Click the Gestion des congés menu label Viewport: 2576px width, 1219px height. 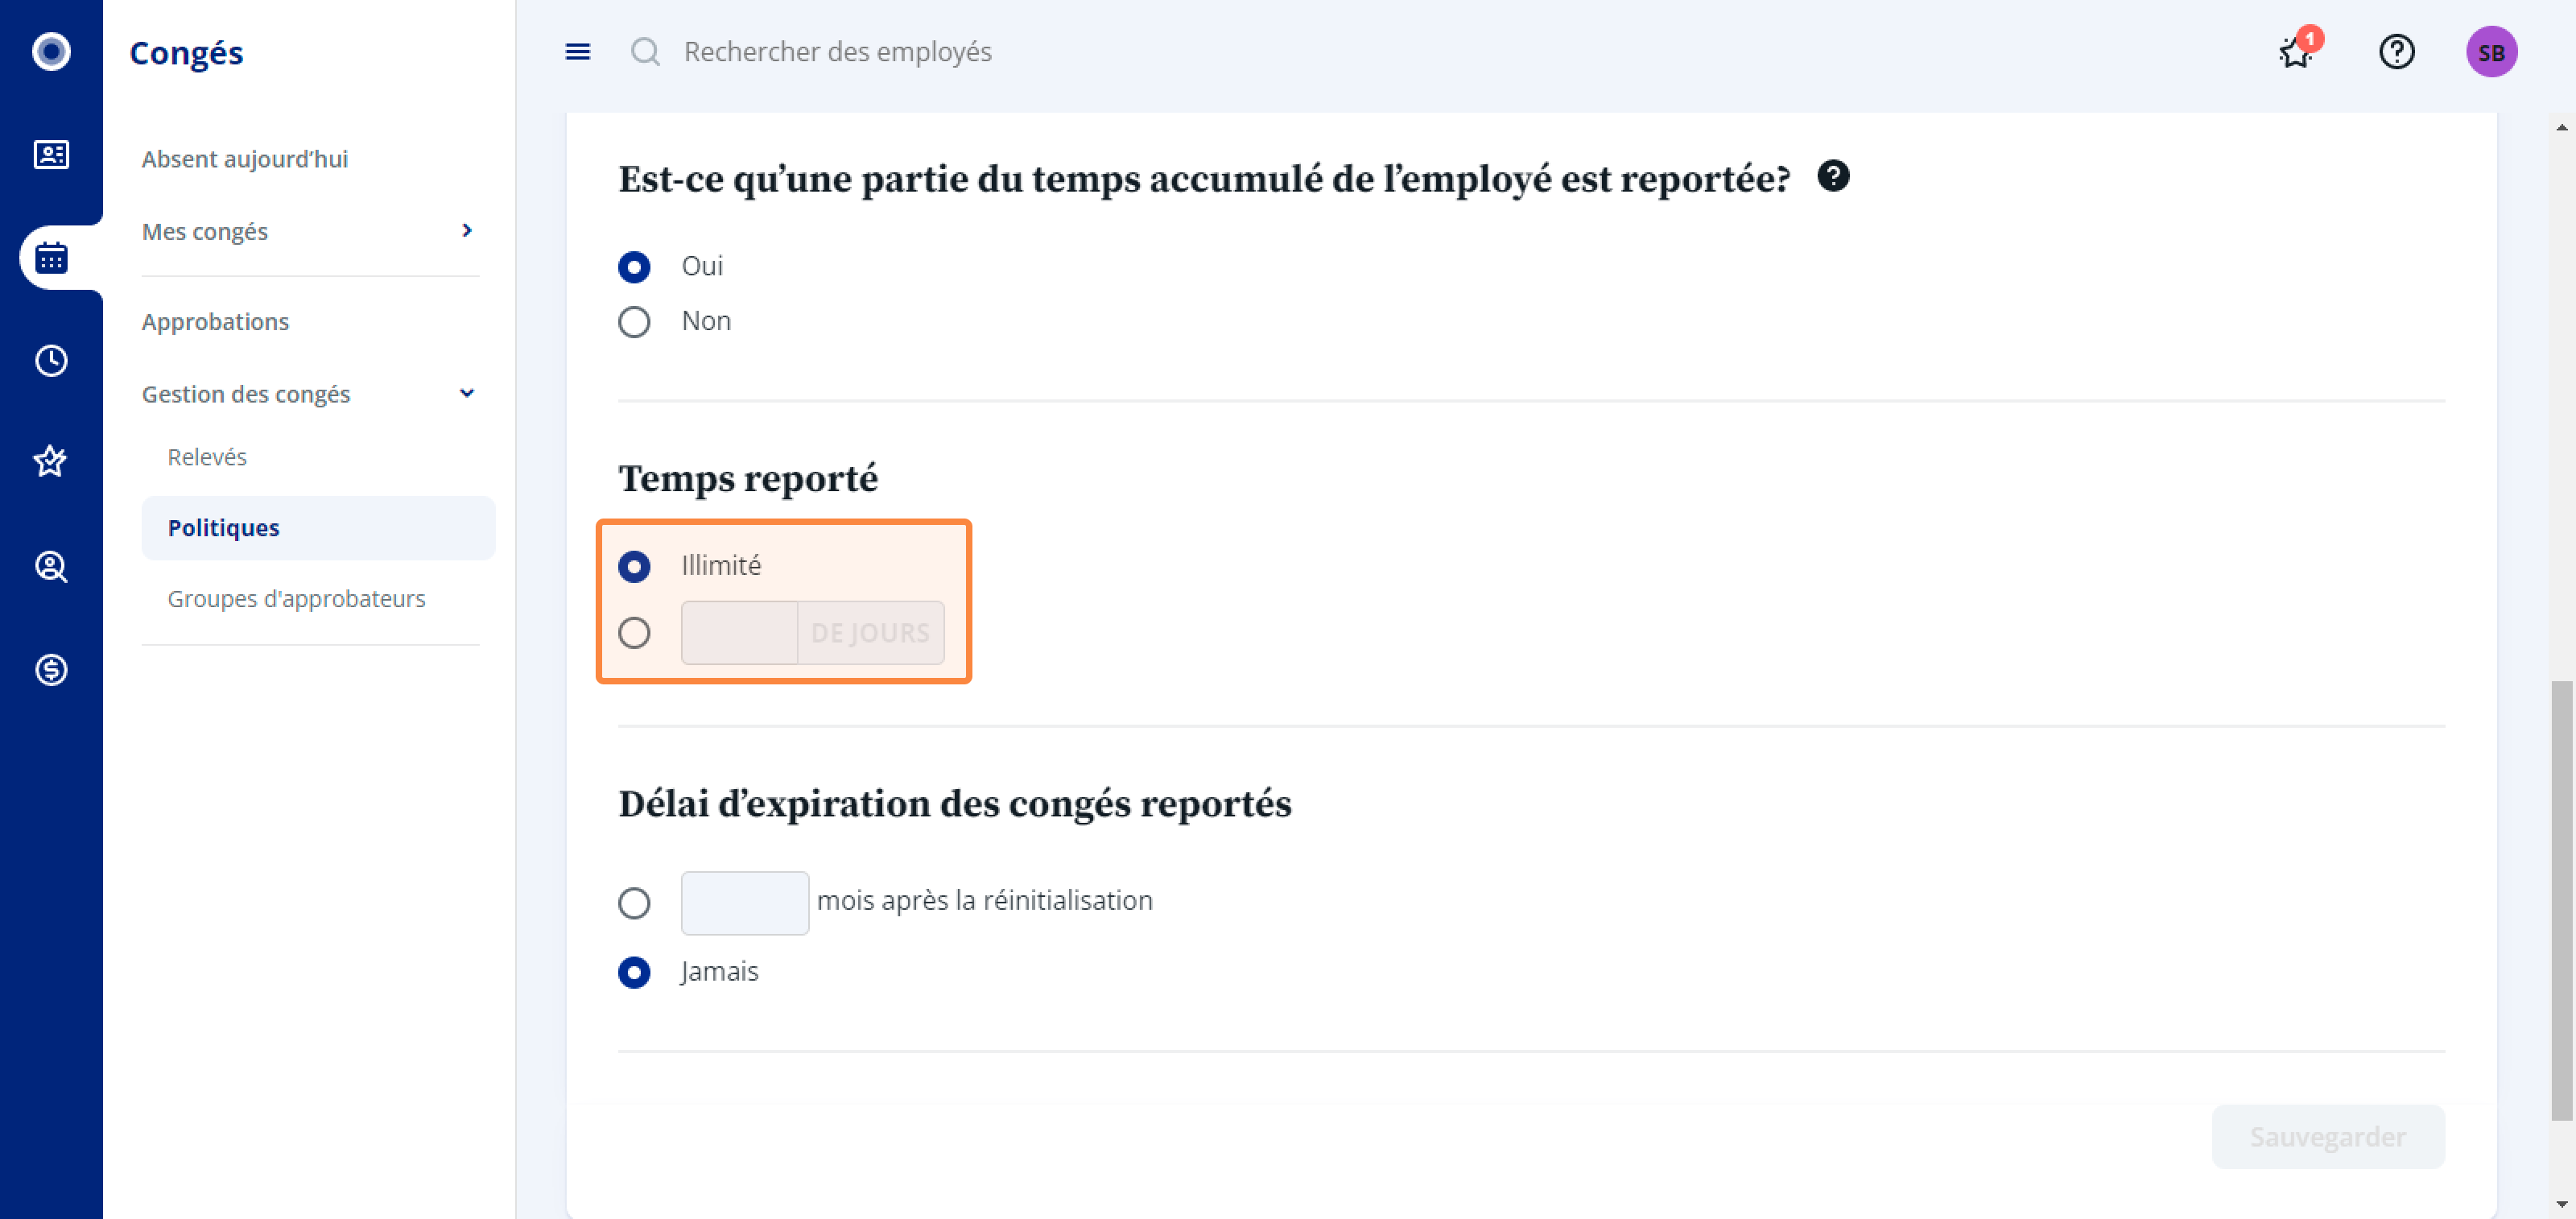click(246, 394)
